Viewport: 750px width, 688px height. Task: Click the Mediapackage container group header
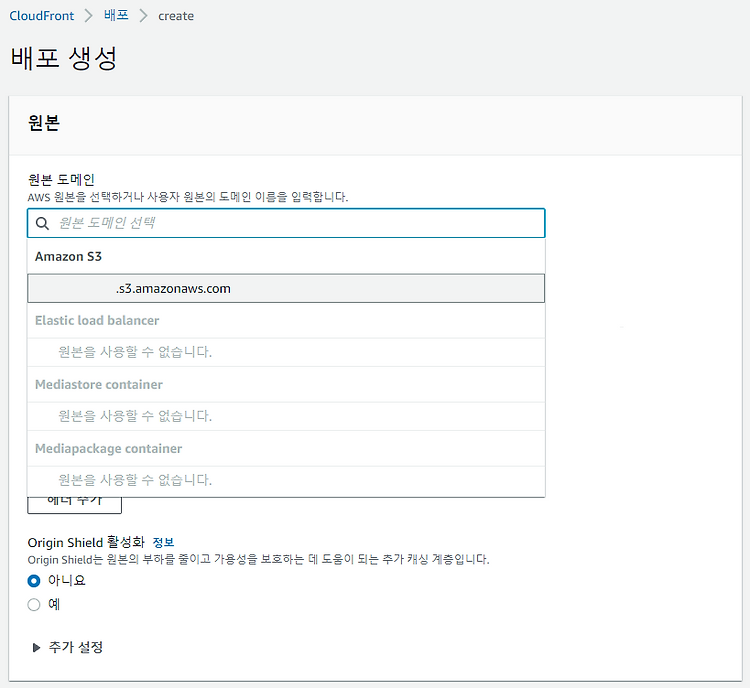109,449
